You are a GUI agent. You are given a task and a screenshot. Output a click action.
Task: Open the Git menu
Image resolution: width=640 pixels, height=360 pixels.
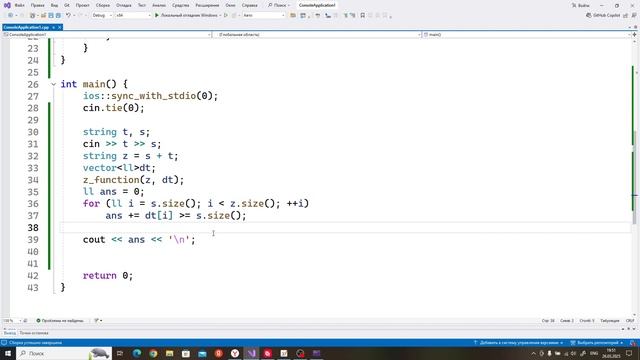(x=67, y=5)
